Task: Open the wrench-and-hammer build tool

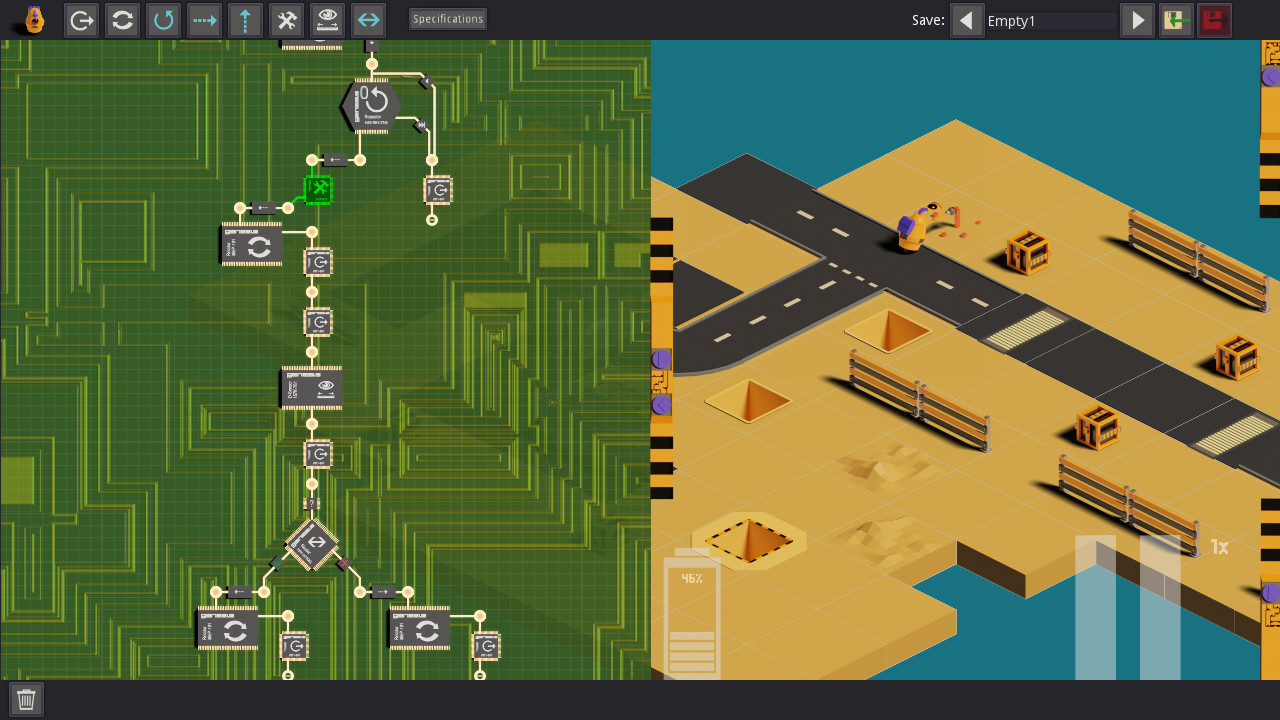Action: click(x=286, y=19)
